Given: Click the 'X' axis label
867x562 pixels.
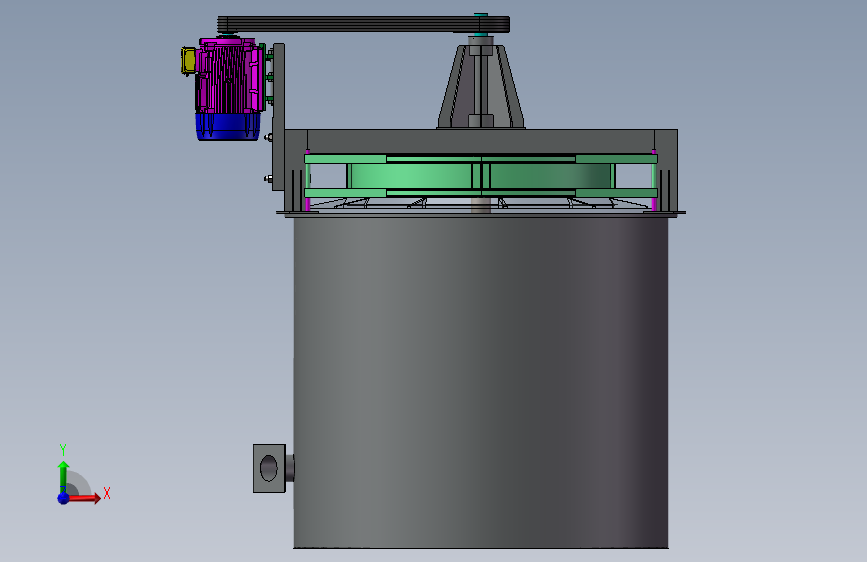Looking at the screenshot, I should 107,493.
